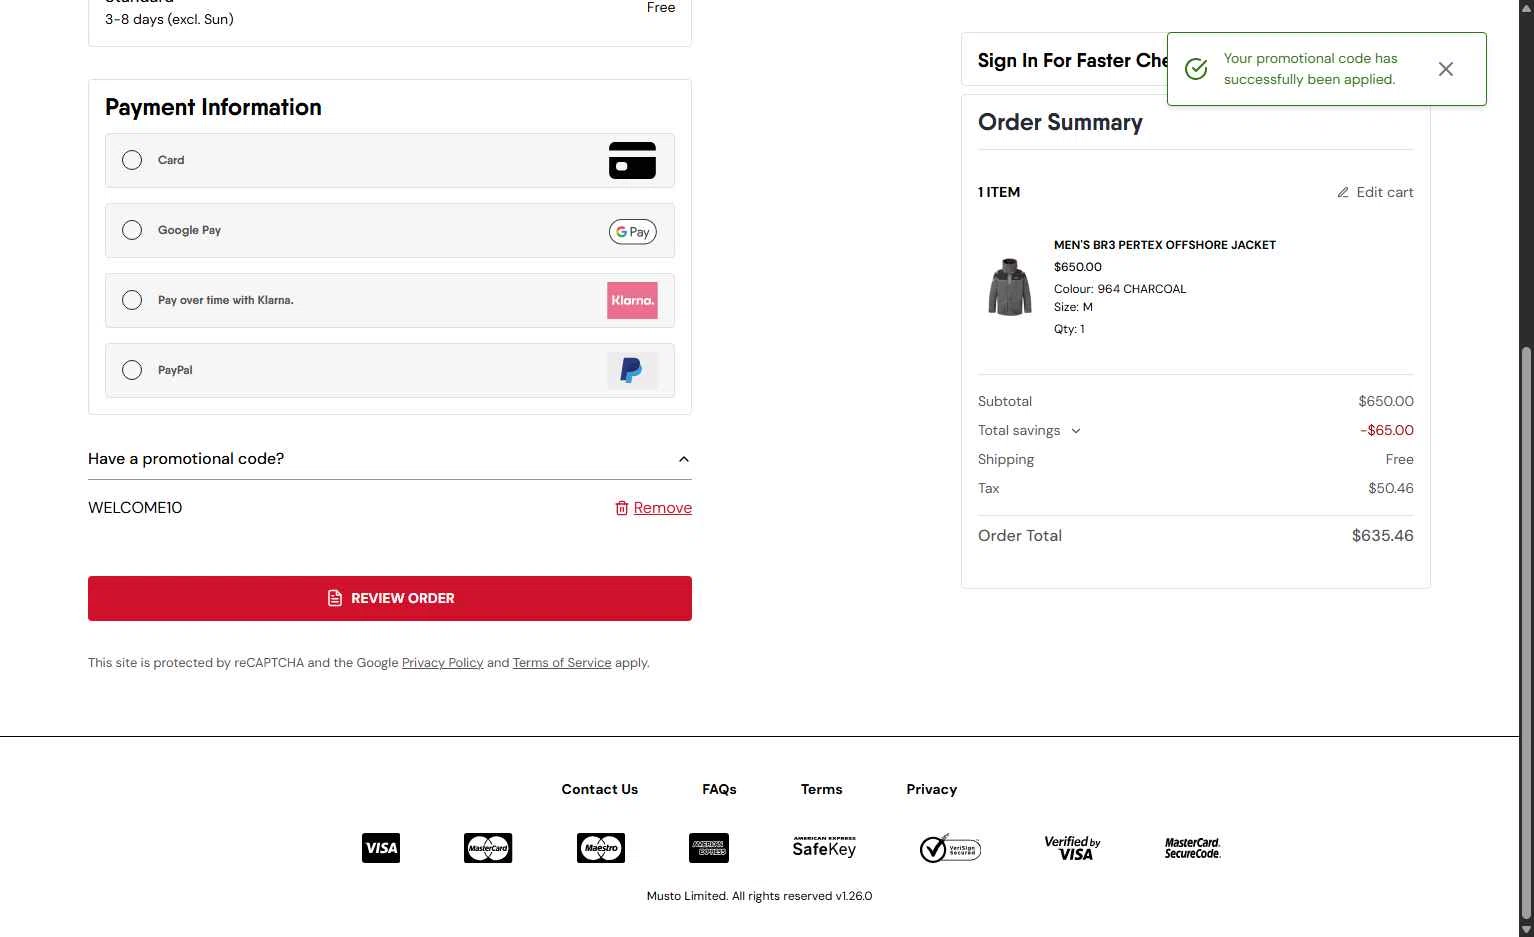Click the page vertical scrollbar thumb
This screenshot has width=1534, height=937.
click(1526, 633)
